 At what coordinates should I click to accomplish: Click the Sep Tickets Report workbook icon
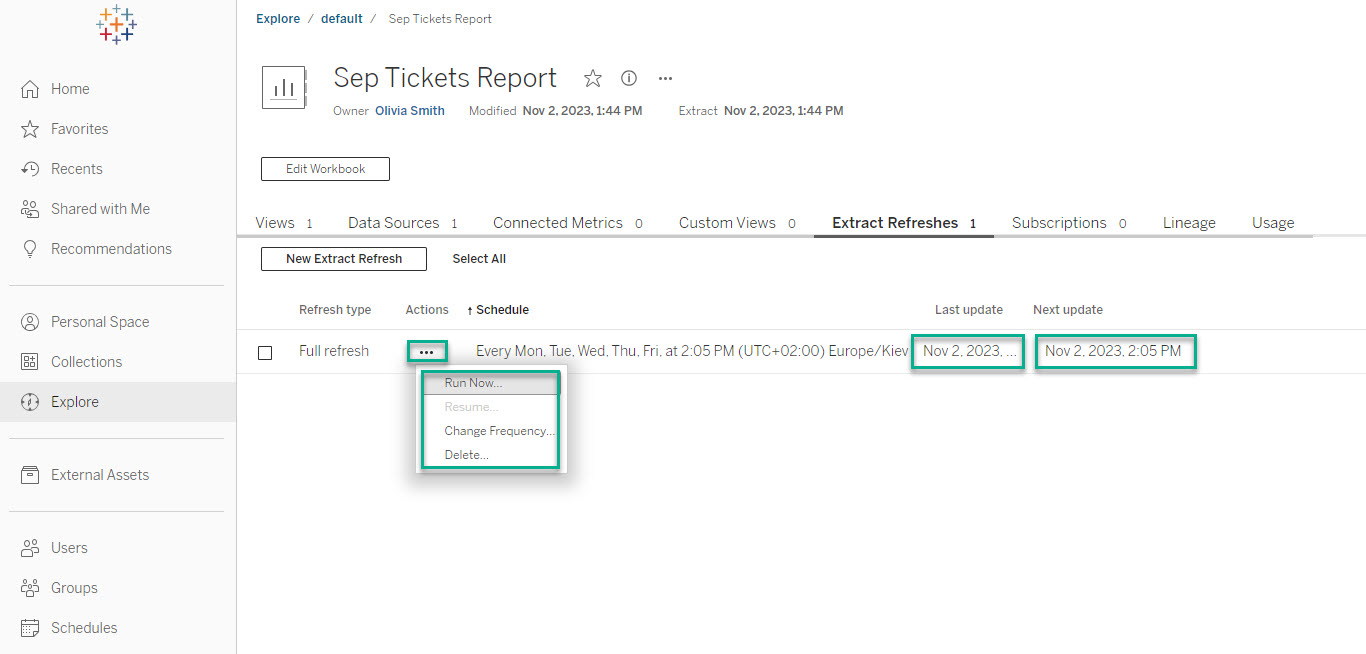(x=284, y=87)
